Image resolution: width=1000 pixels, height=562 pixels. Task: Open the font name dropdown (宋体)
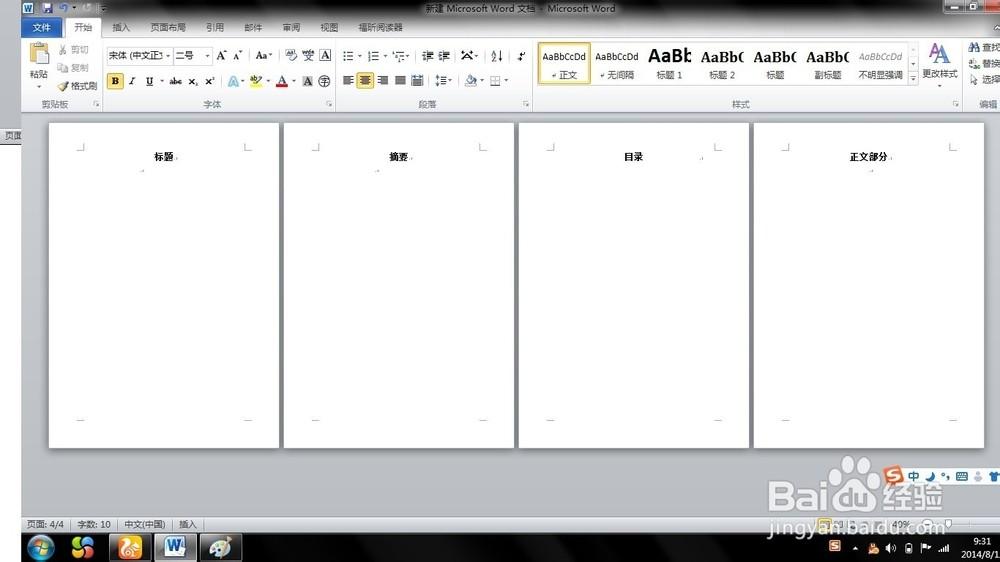pyautogui.click(x=139, y=56)
